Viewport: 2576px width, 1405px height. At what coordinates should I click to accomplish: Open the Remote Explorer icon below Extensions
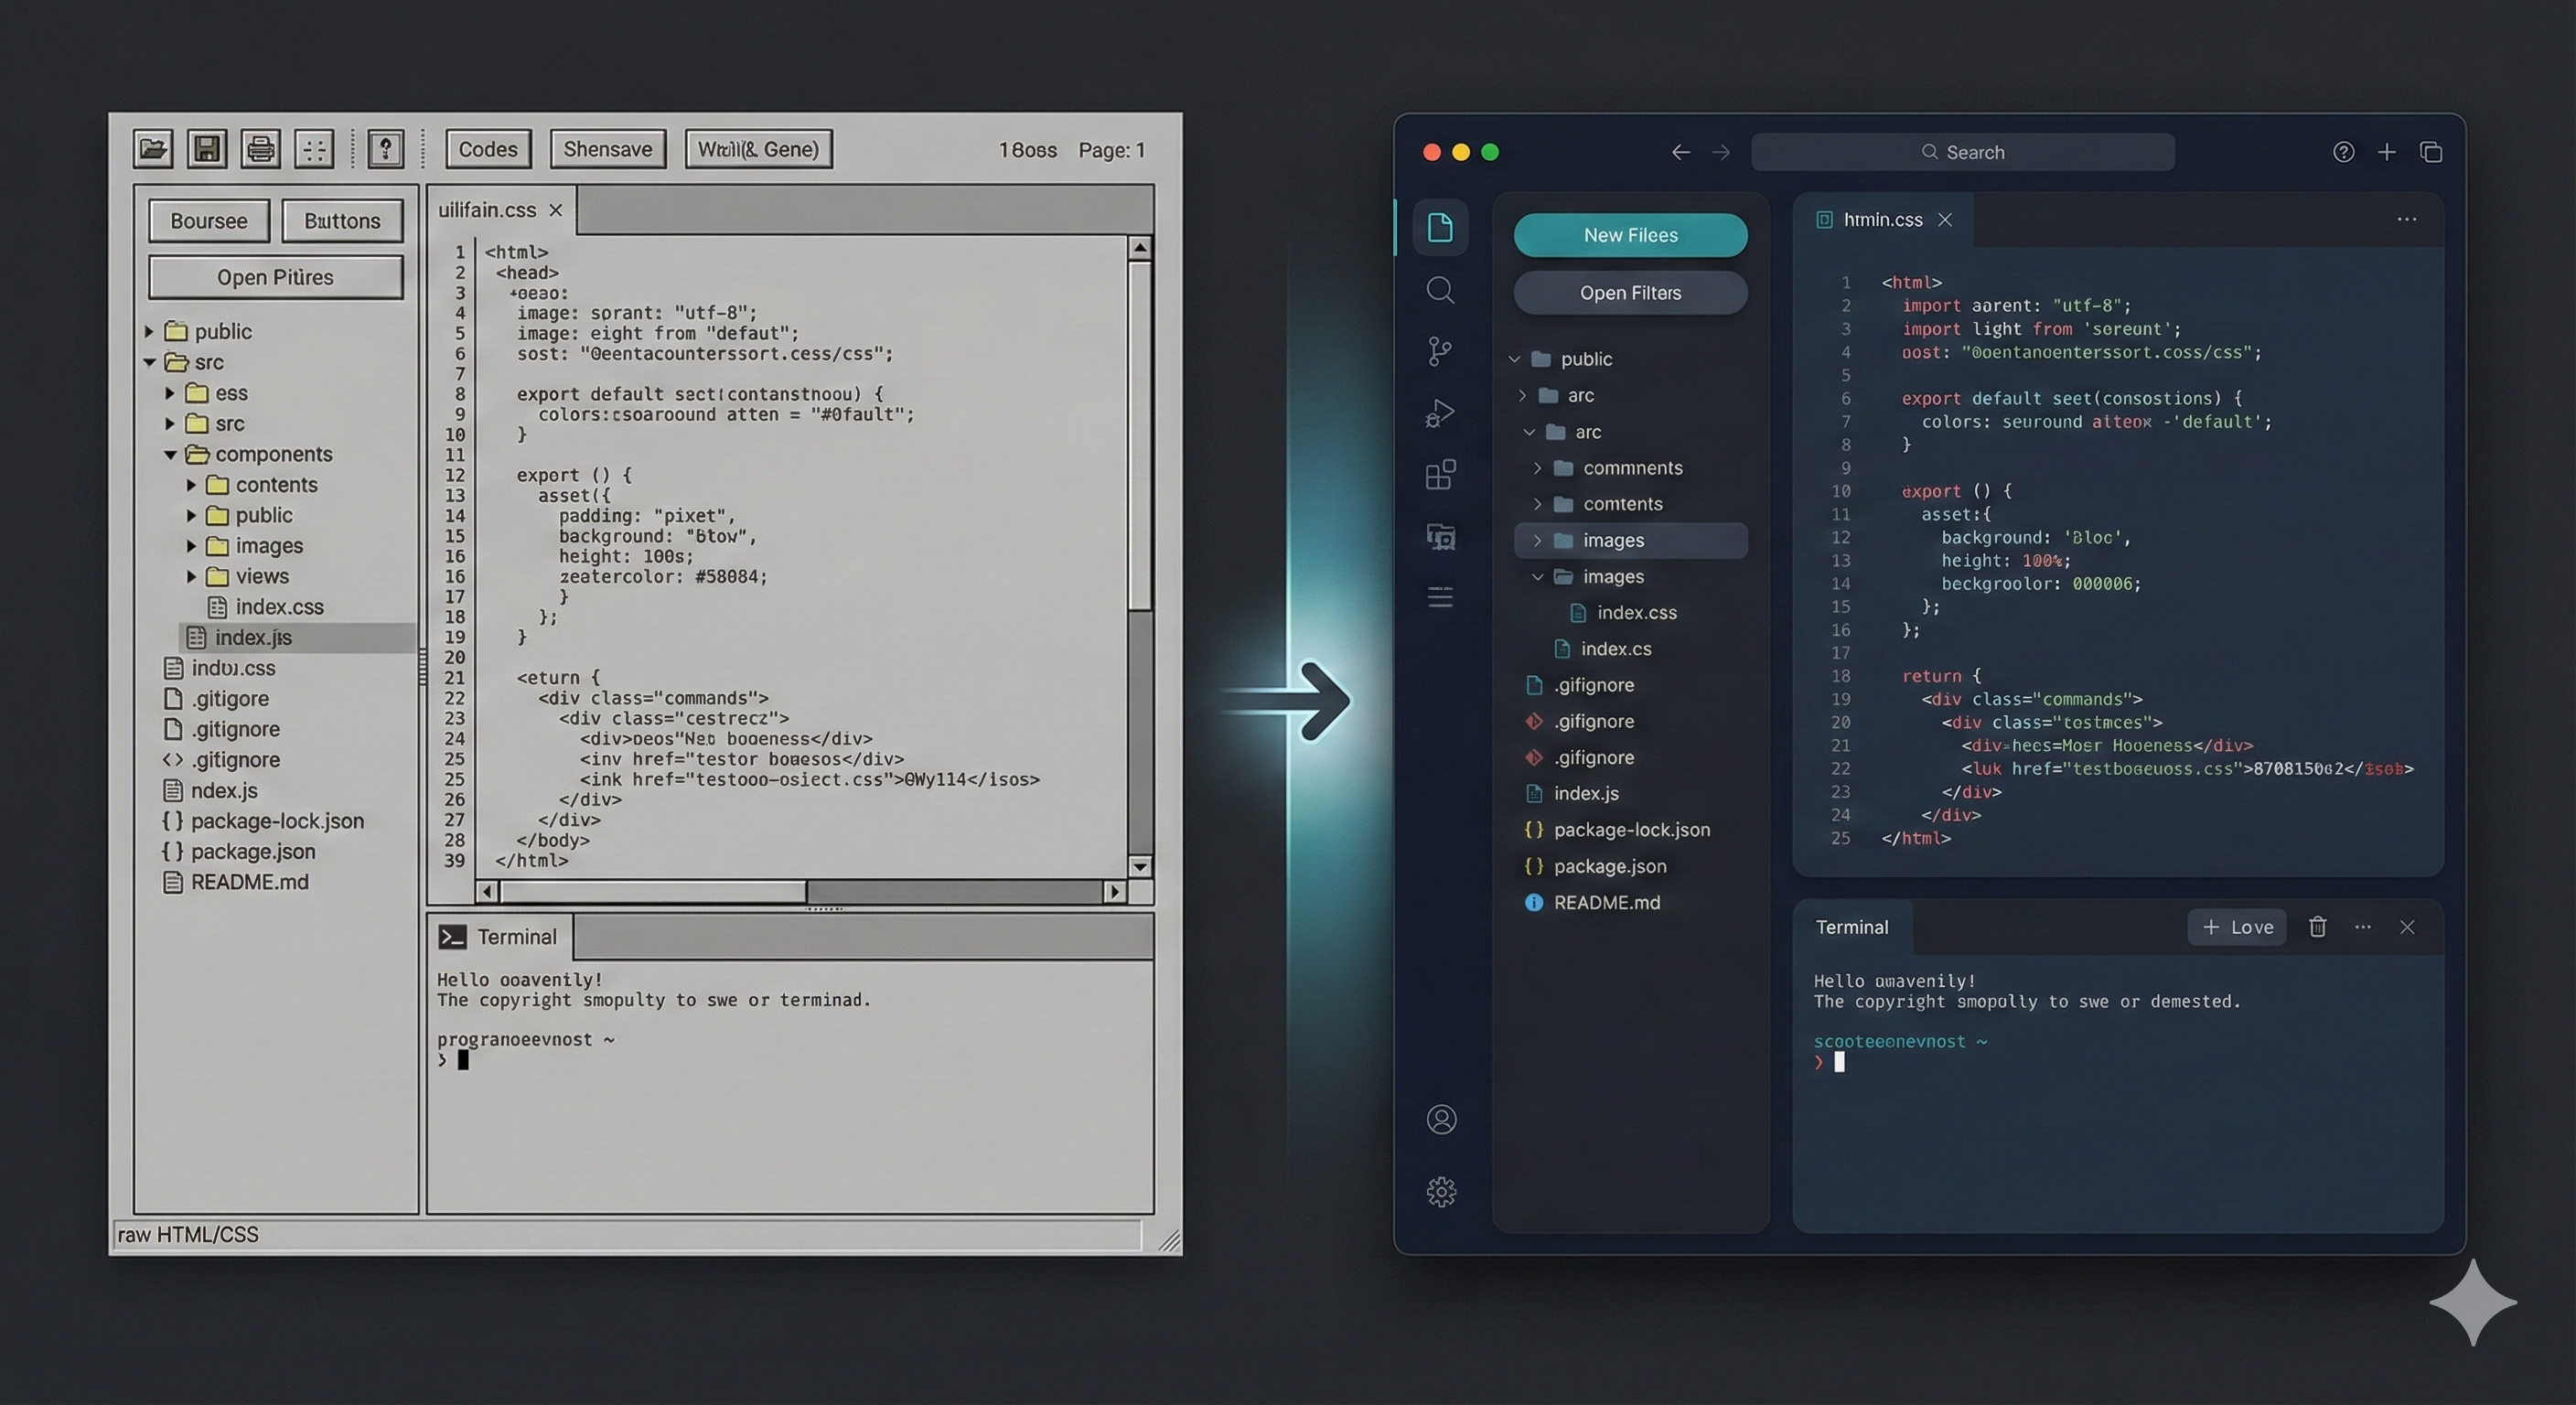1441,536
